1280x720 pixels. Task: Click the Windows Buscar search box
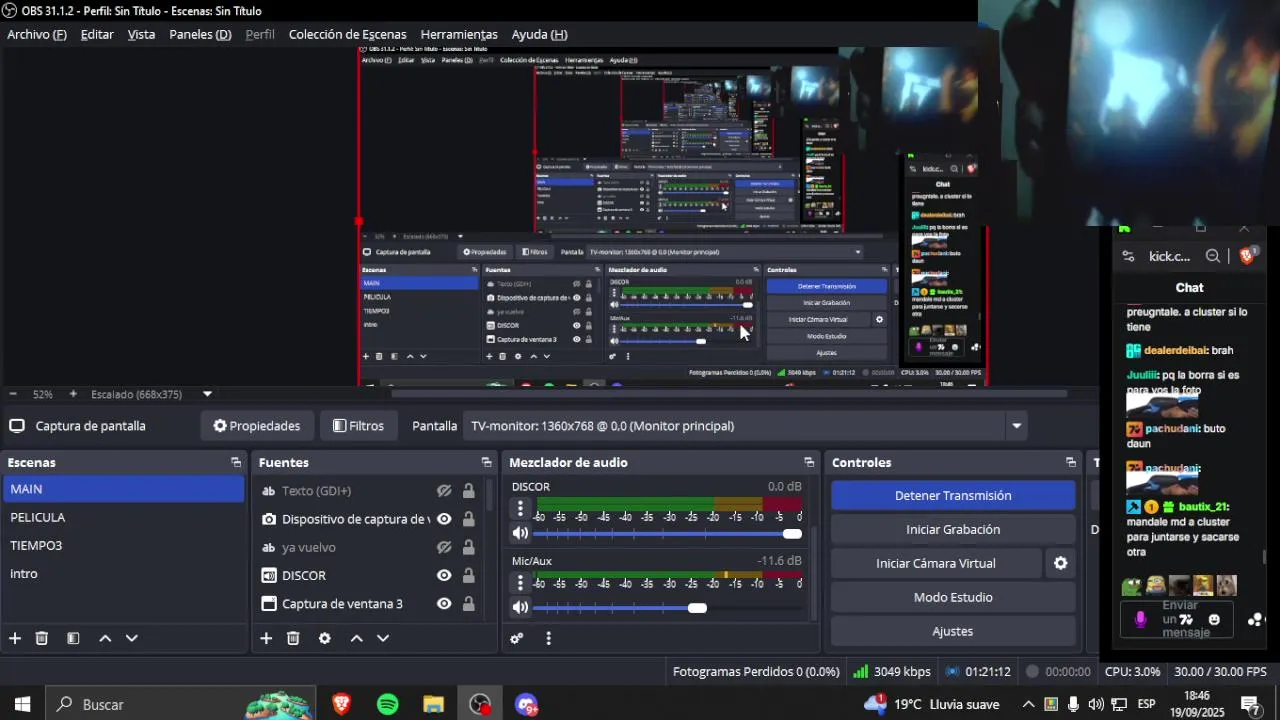[x=180, y=704]
